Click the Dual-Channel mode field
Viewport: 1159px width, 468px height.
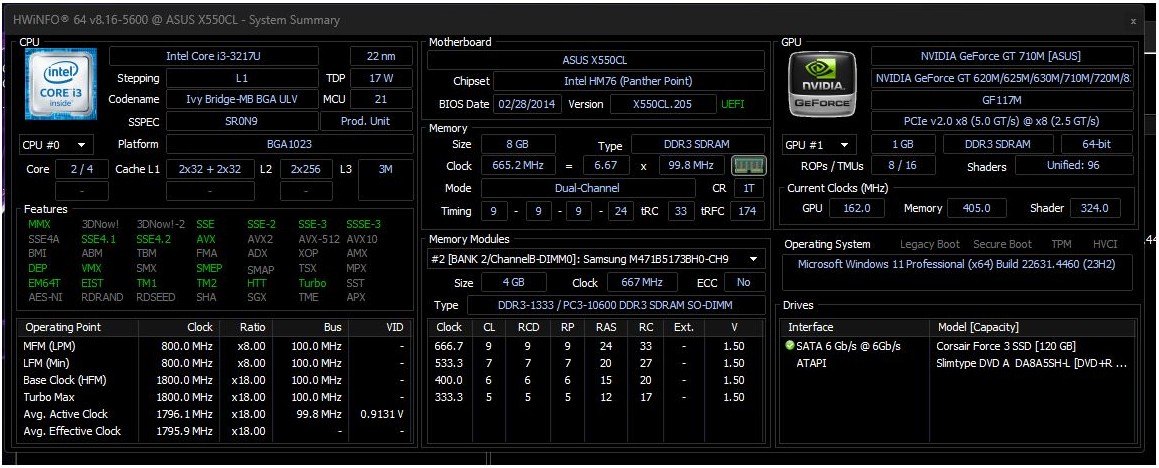pyautogui.click(x=588, y=188)
